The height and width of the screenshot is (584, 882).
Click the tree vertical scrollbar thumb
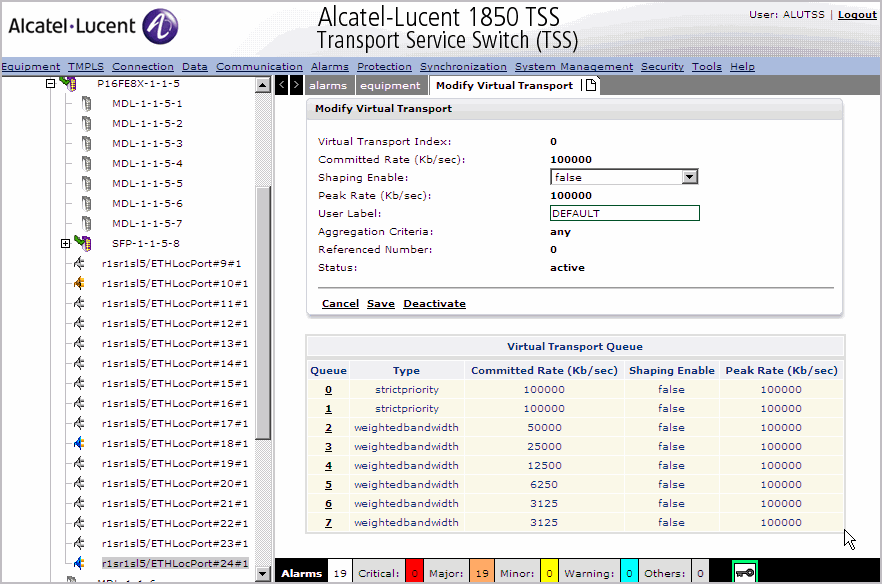click(263, 313)
